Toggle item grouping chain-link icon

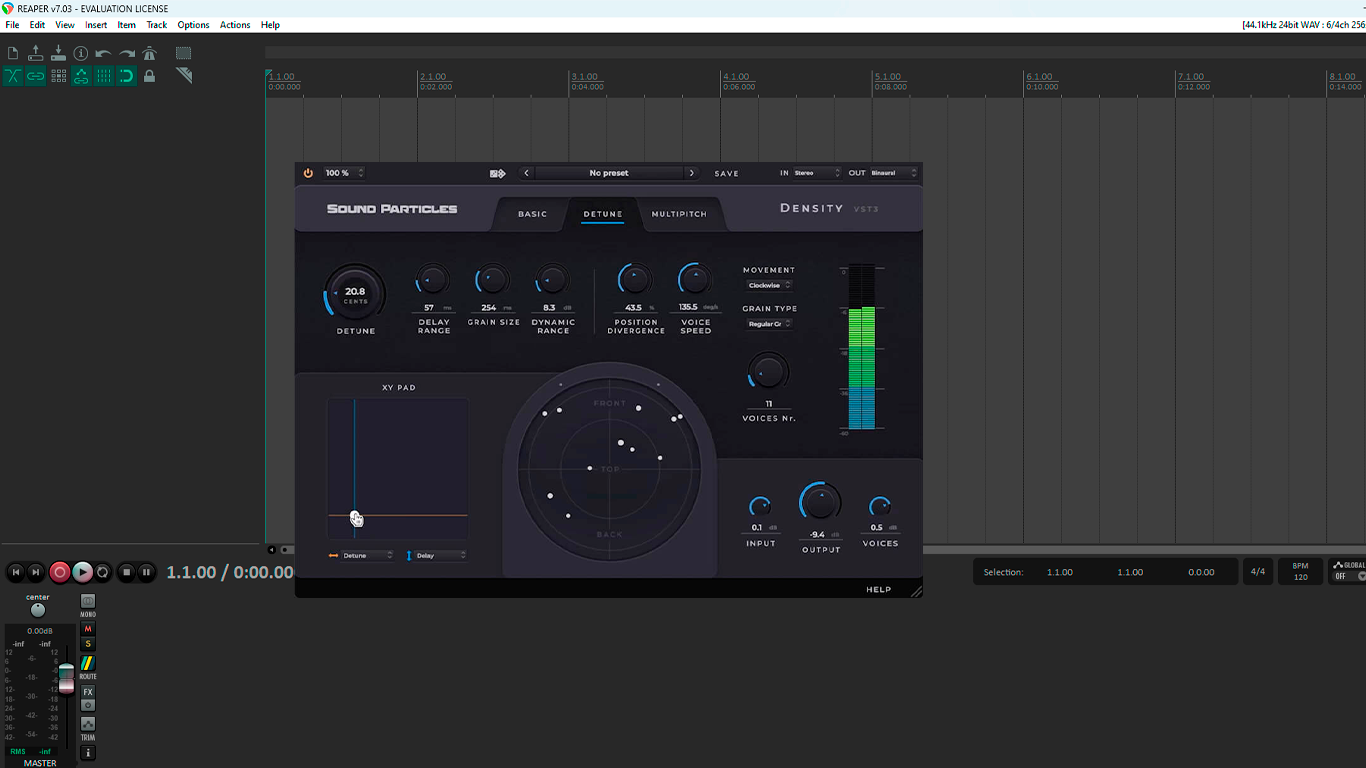pyautogui.click(x=36, y=76)
